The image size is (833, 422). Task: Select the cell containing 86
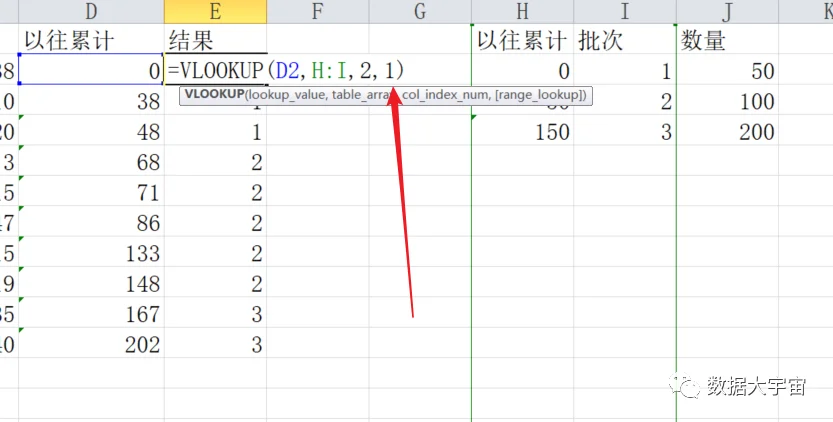click(x=91, y=222)
